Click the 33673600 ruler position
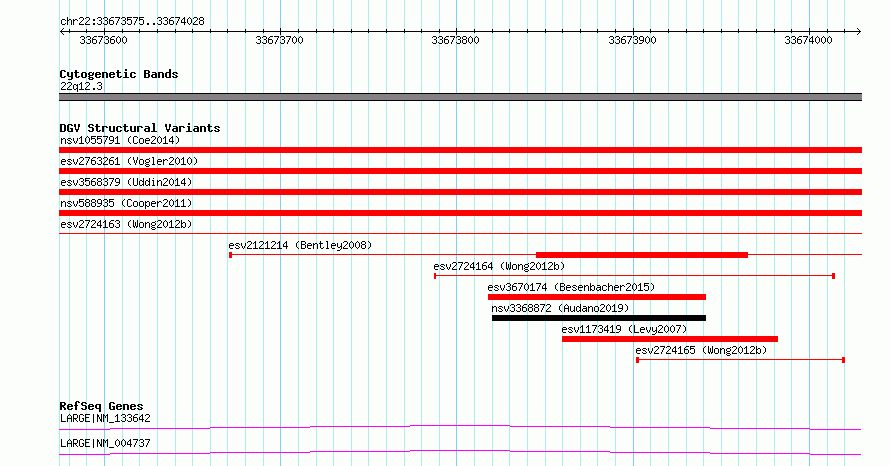Image resolution: width=890 pixels, height=466 pixels. point(103,40)
